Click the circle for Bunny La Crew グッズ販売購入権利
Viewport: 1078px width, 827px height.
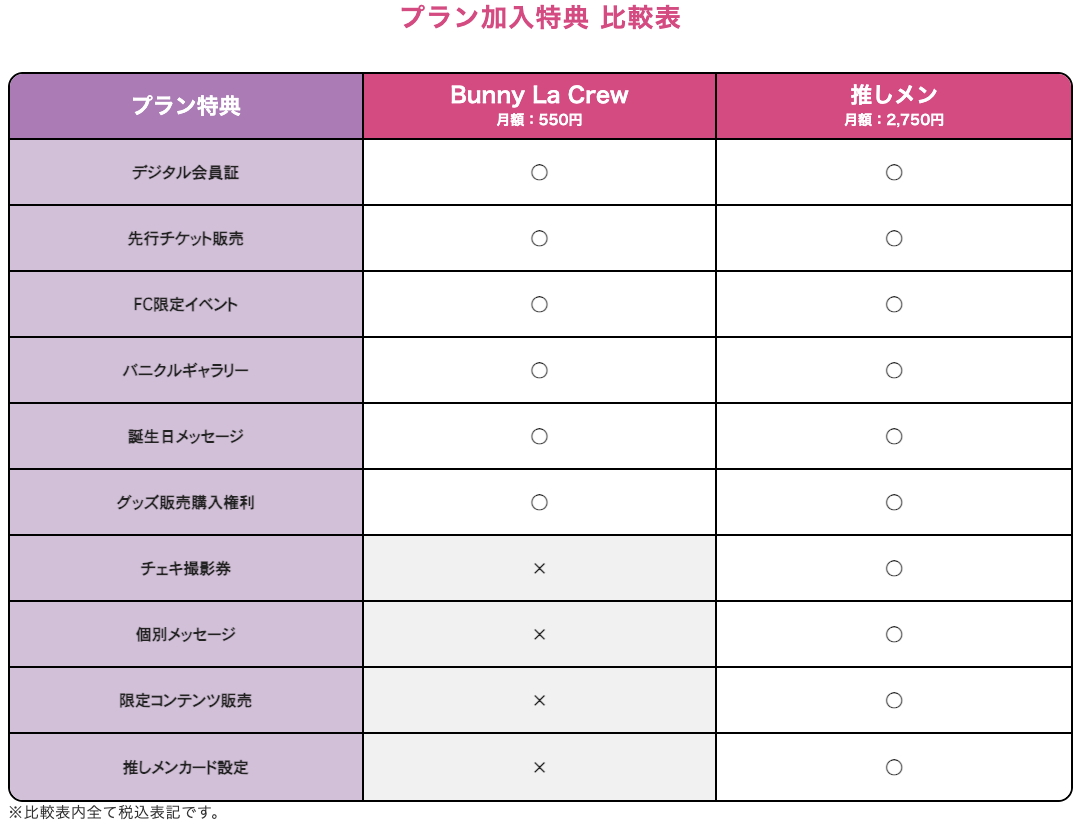[539, 502]
